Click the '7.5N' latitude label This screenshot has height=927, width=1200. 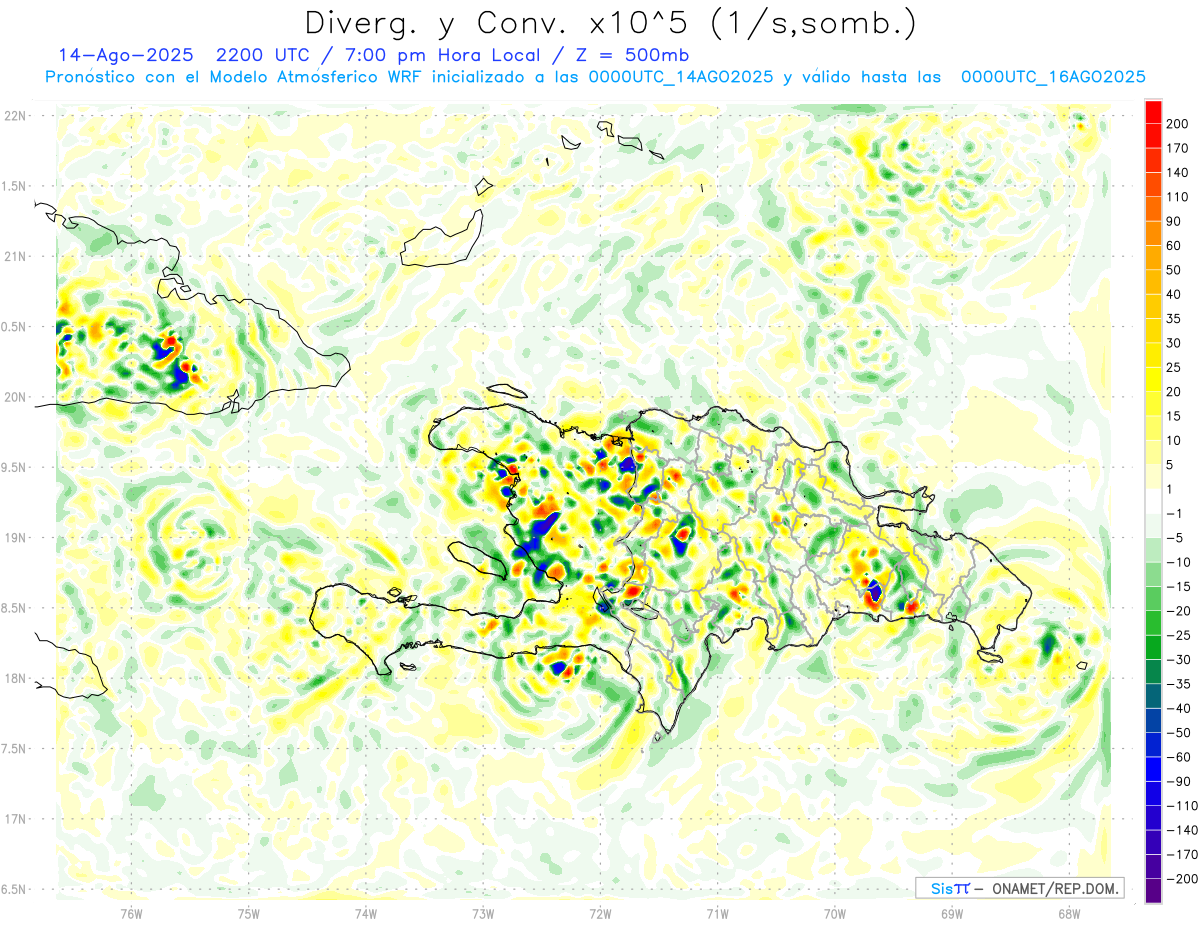click(15, 748)
